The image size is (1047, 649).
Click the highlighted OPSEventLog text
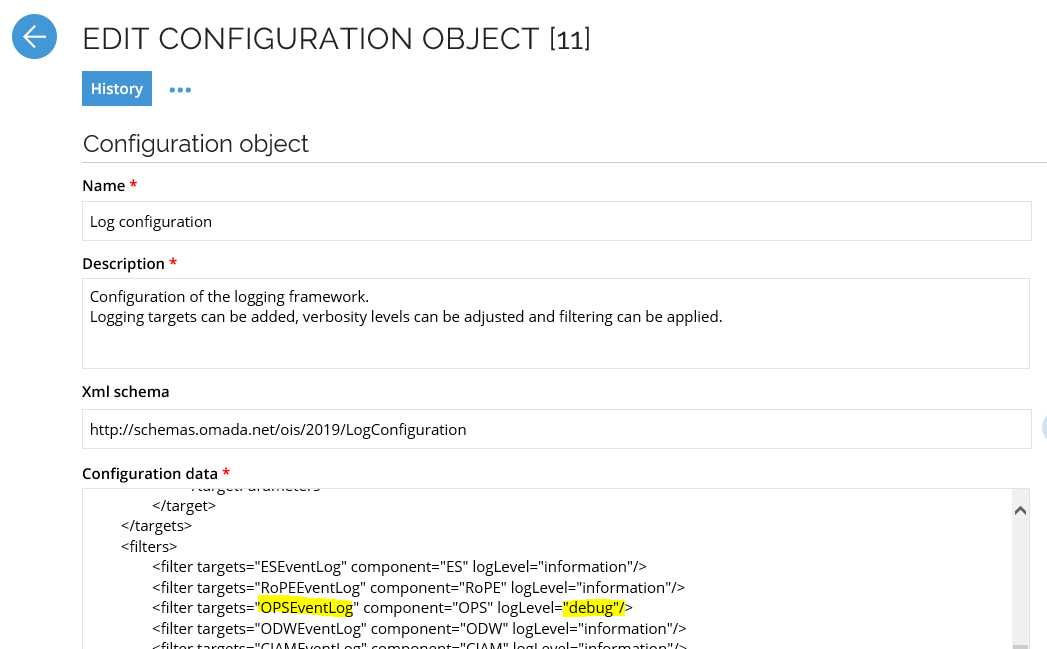click(x=306, y=607)
